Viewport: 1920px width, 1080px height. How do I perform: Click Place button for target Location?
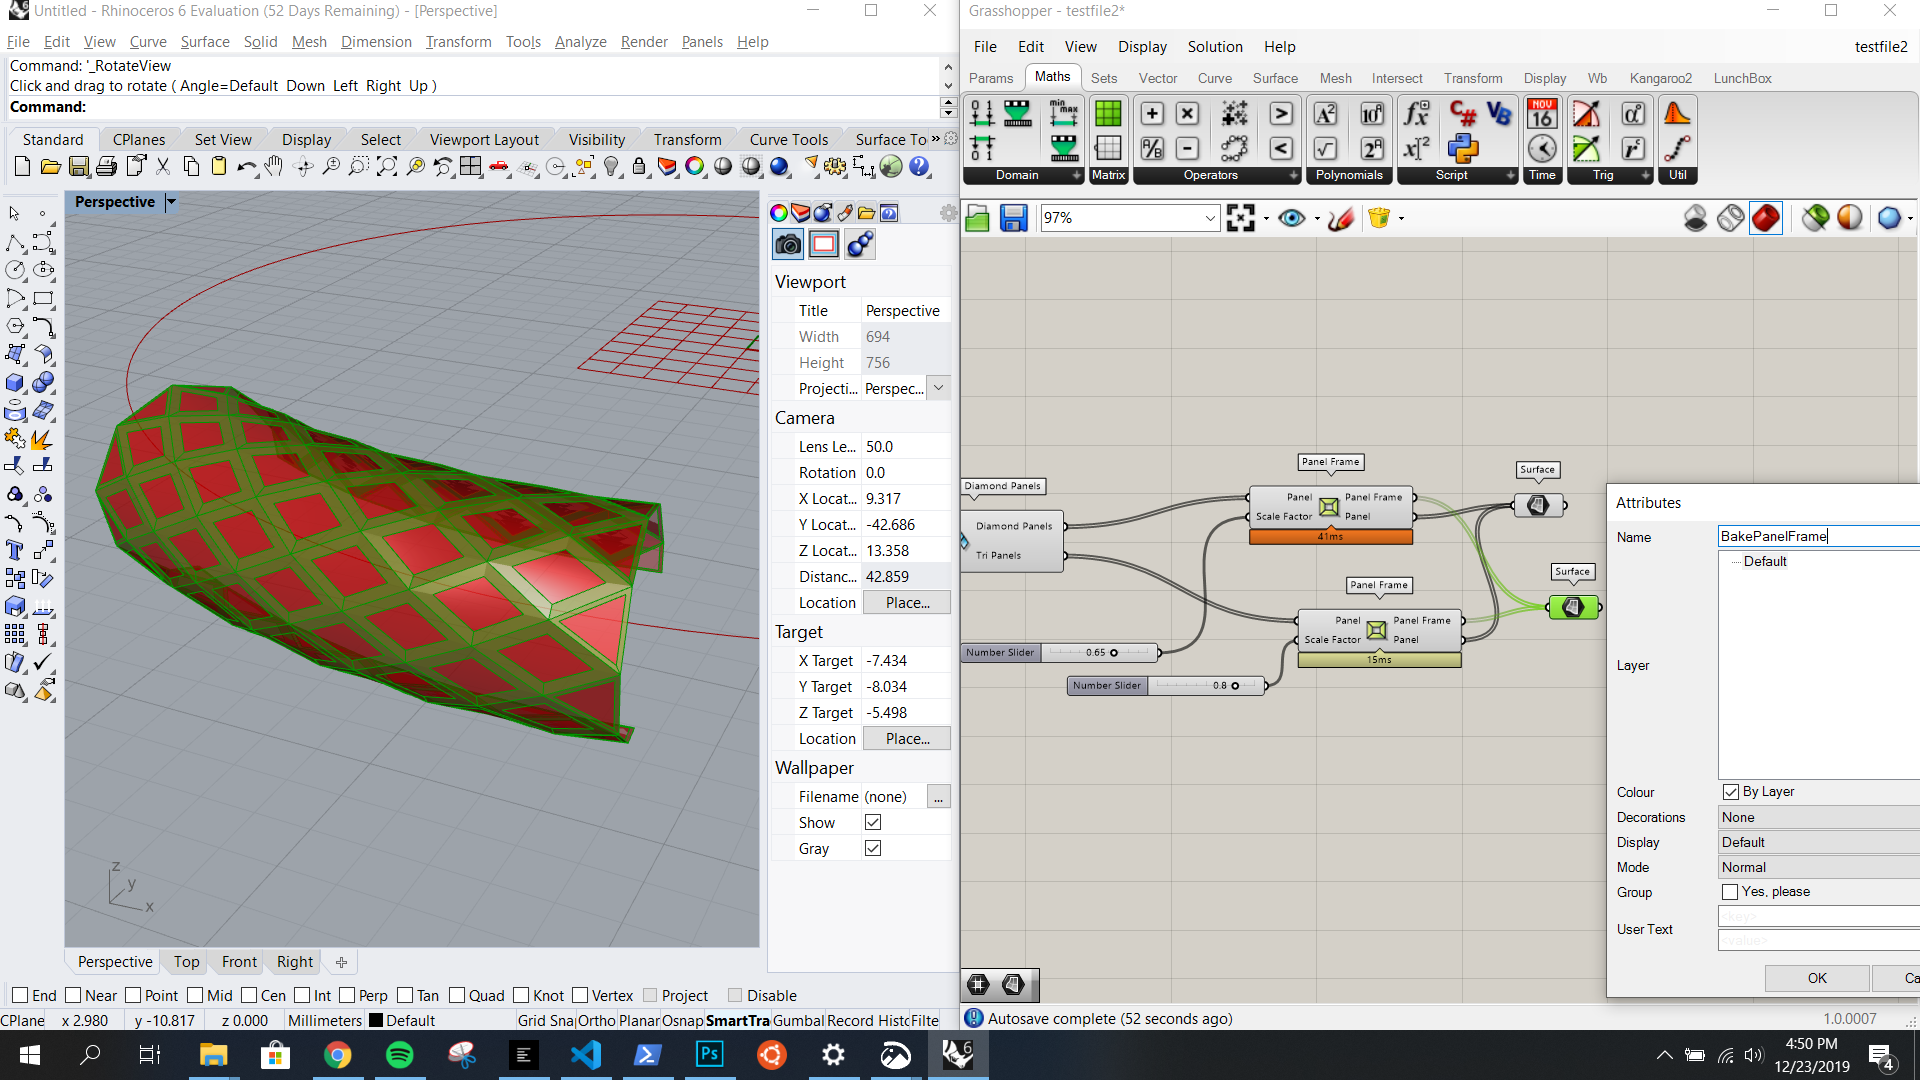[x=906, y=739]
